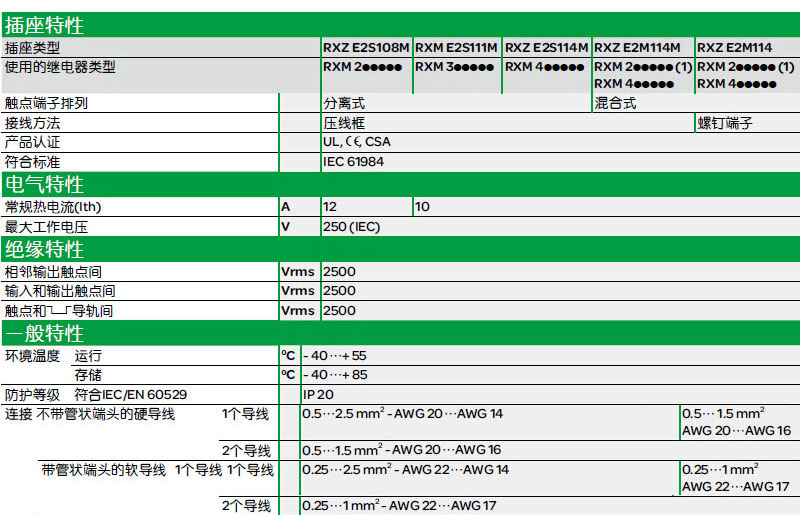Click the RXZ E2M114 column header
800x515 pixels.
coord(734,48)
